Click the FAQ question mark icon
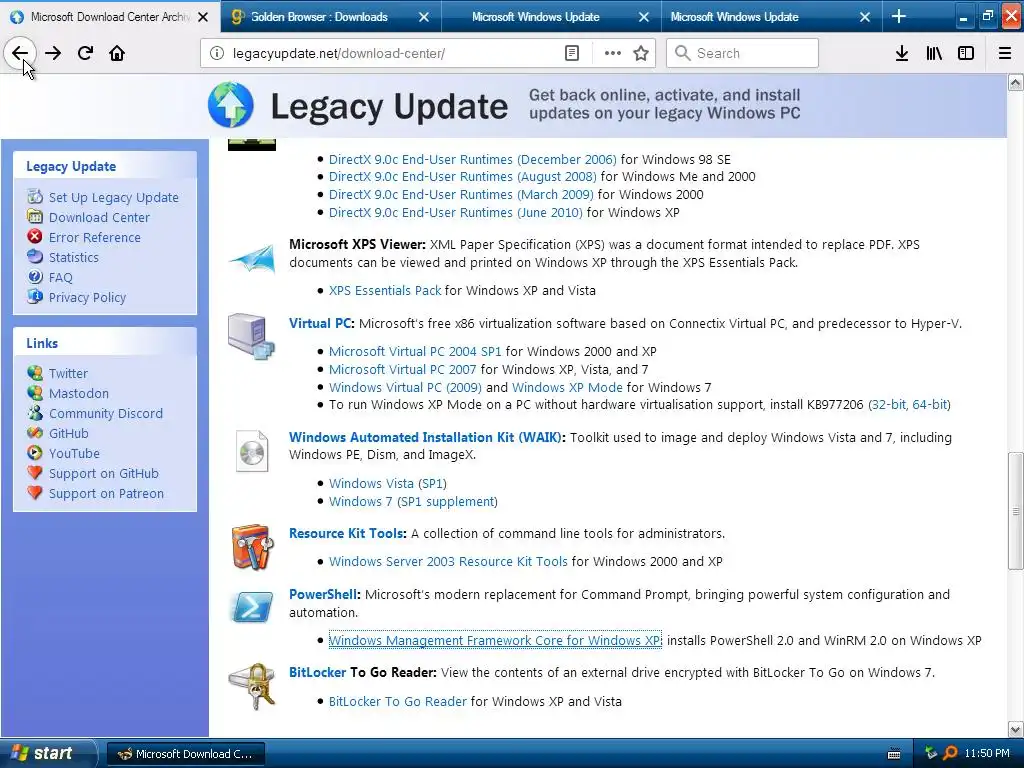1024x768 pixels. (35, 277)
